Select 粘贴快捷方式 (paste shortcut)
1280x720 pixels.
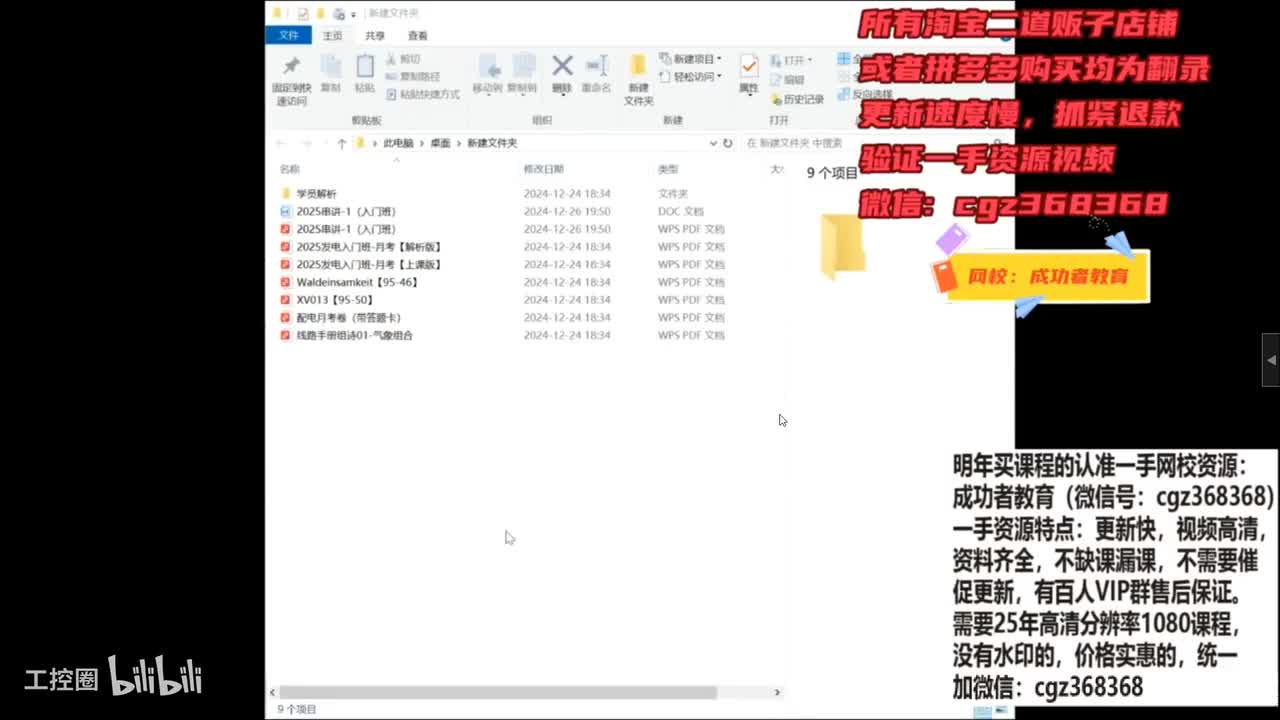[422, 94]
